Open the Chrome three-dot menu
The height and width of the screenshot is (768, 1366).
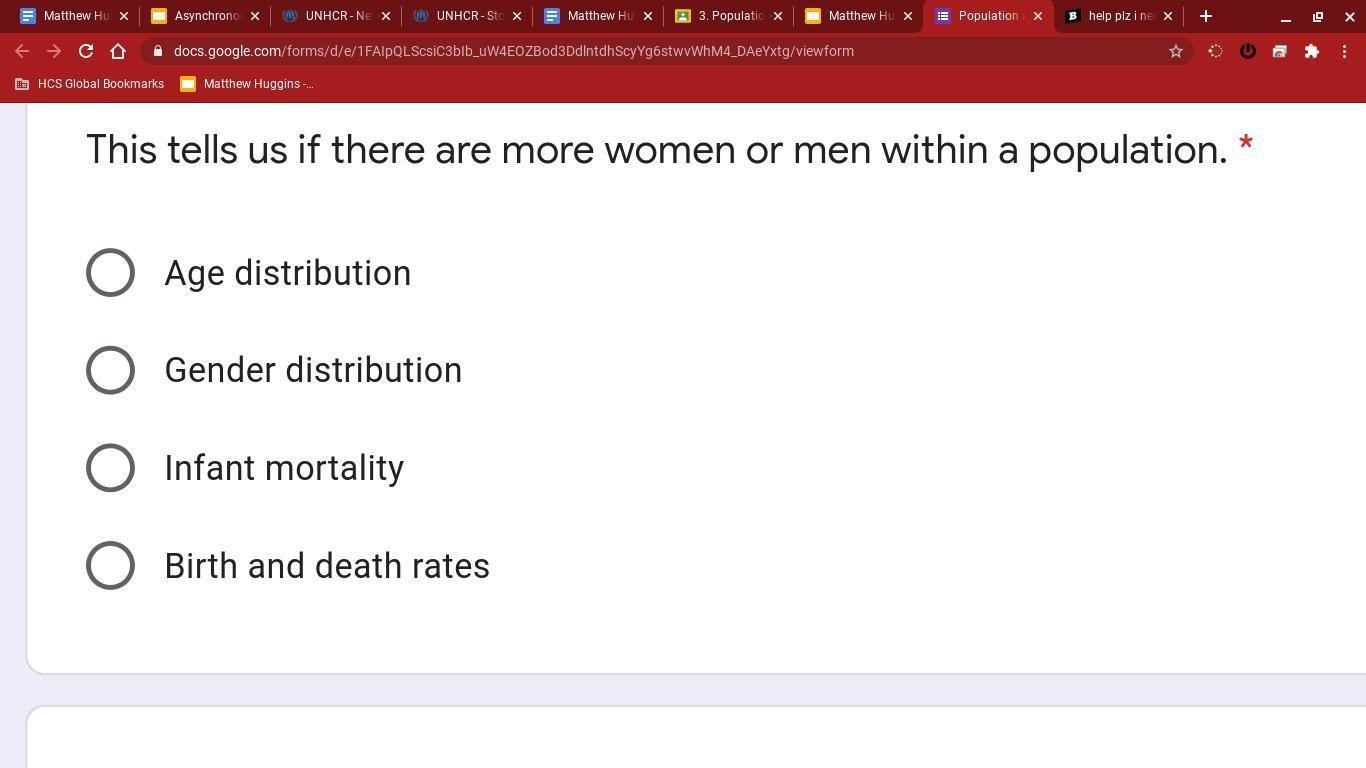[x=1344, y=51]
